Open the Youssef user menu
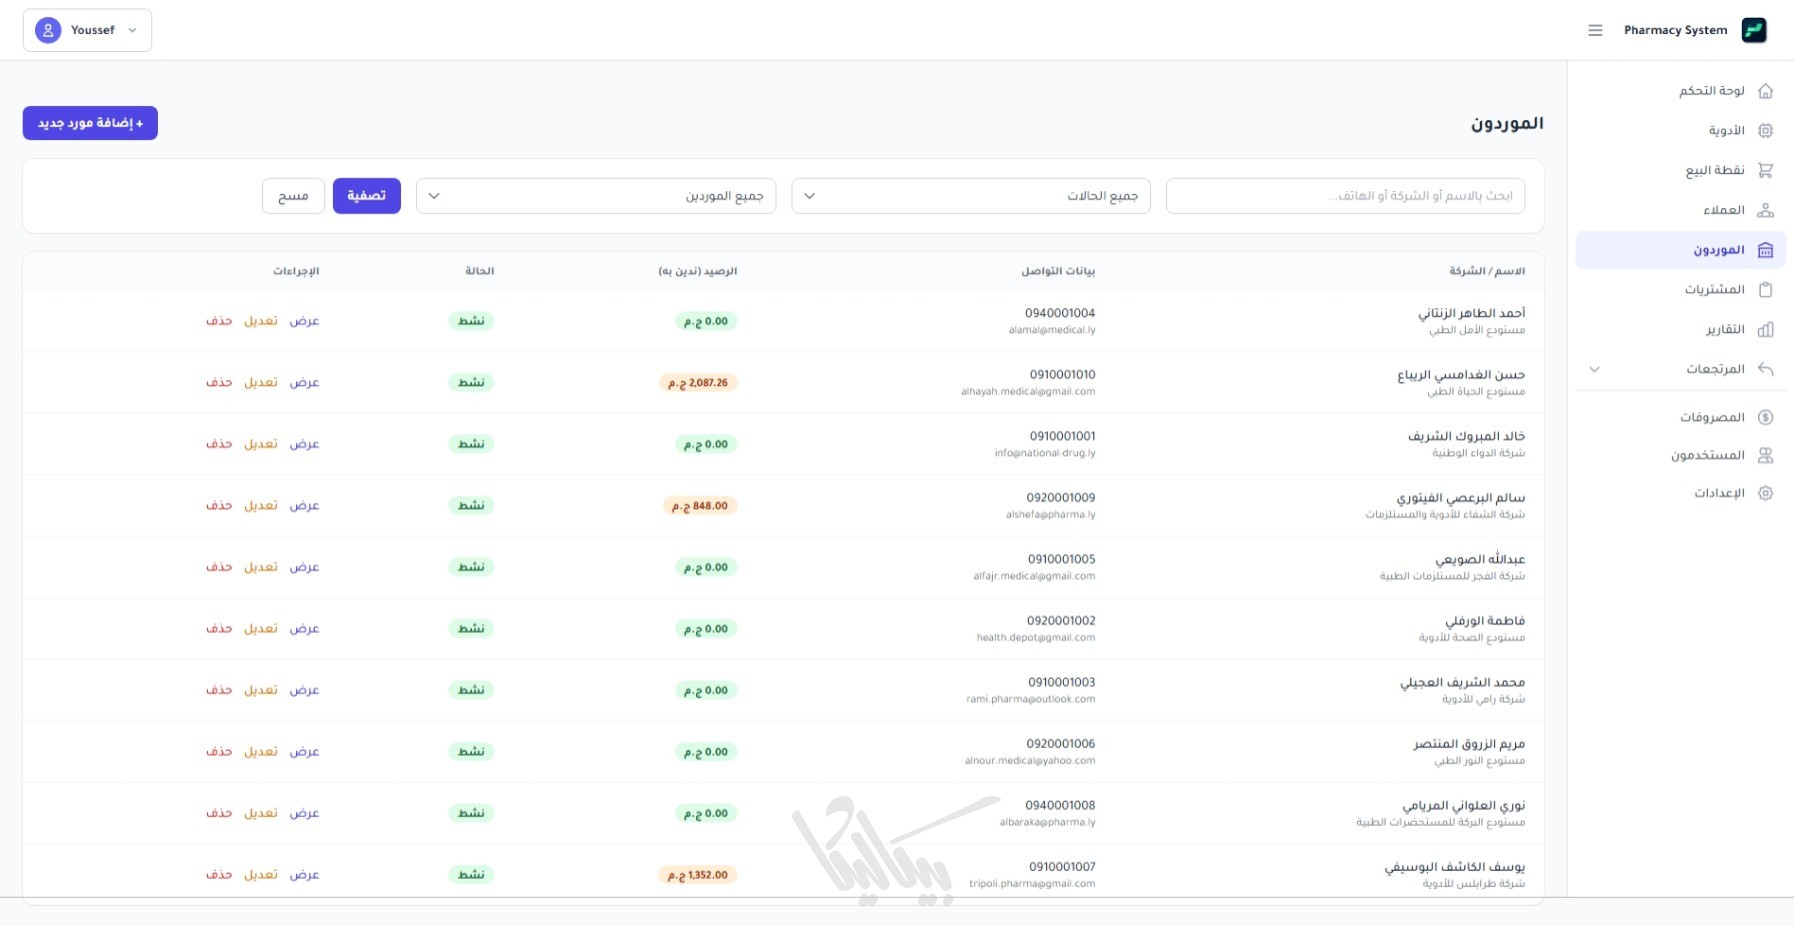The image size is (1794, 926). pos(87,30)
